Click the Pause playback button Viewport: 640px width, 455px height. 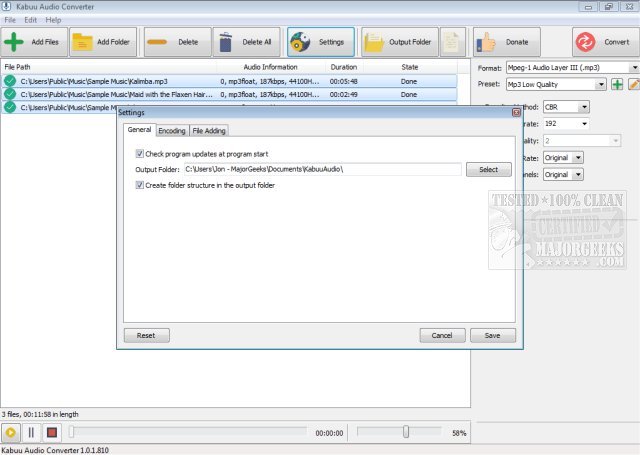31,433
